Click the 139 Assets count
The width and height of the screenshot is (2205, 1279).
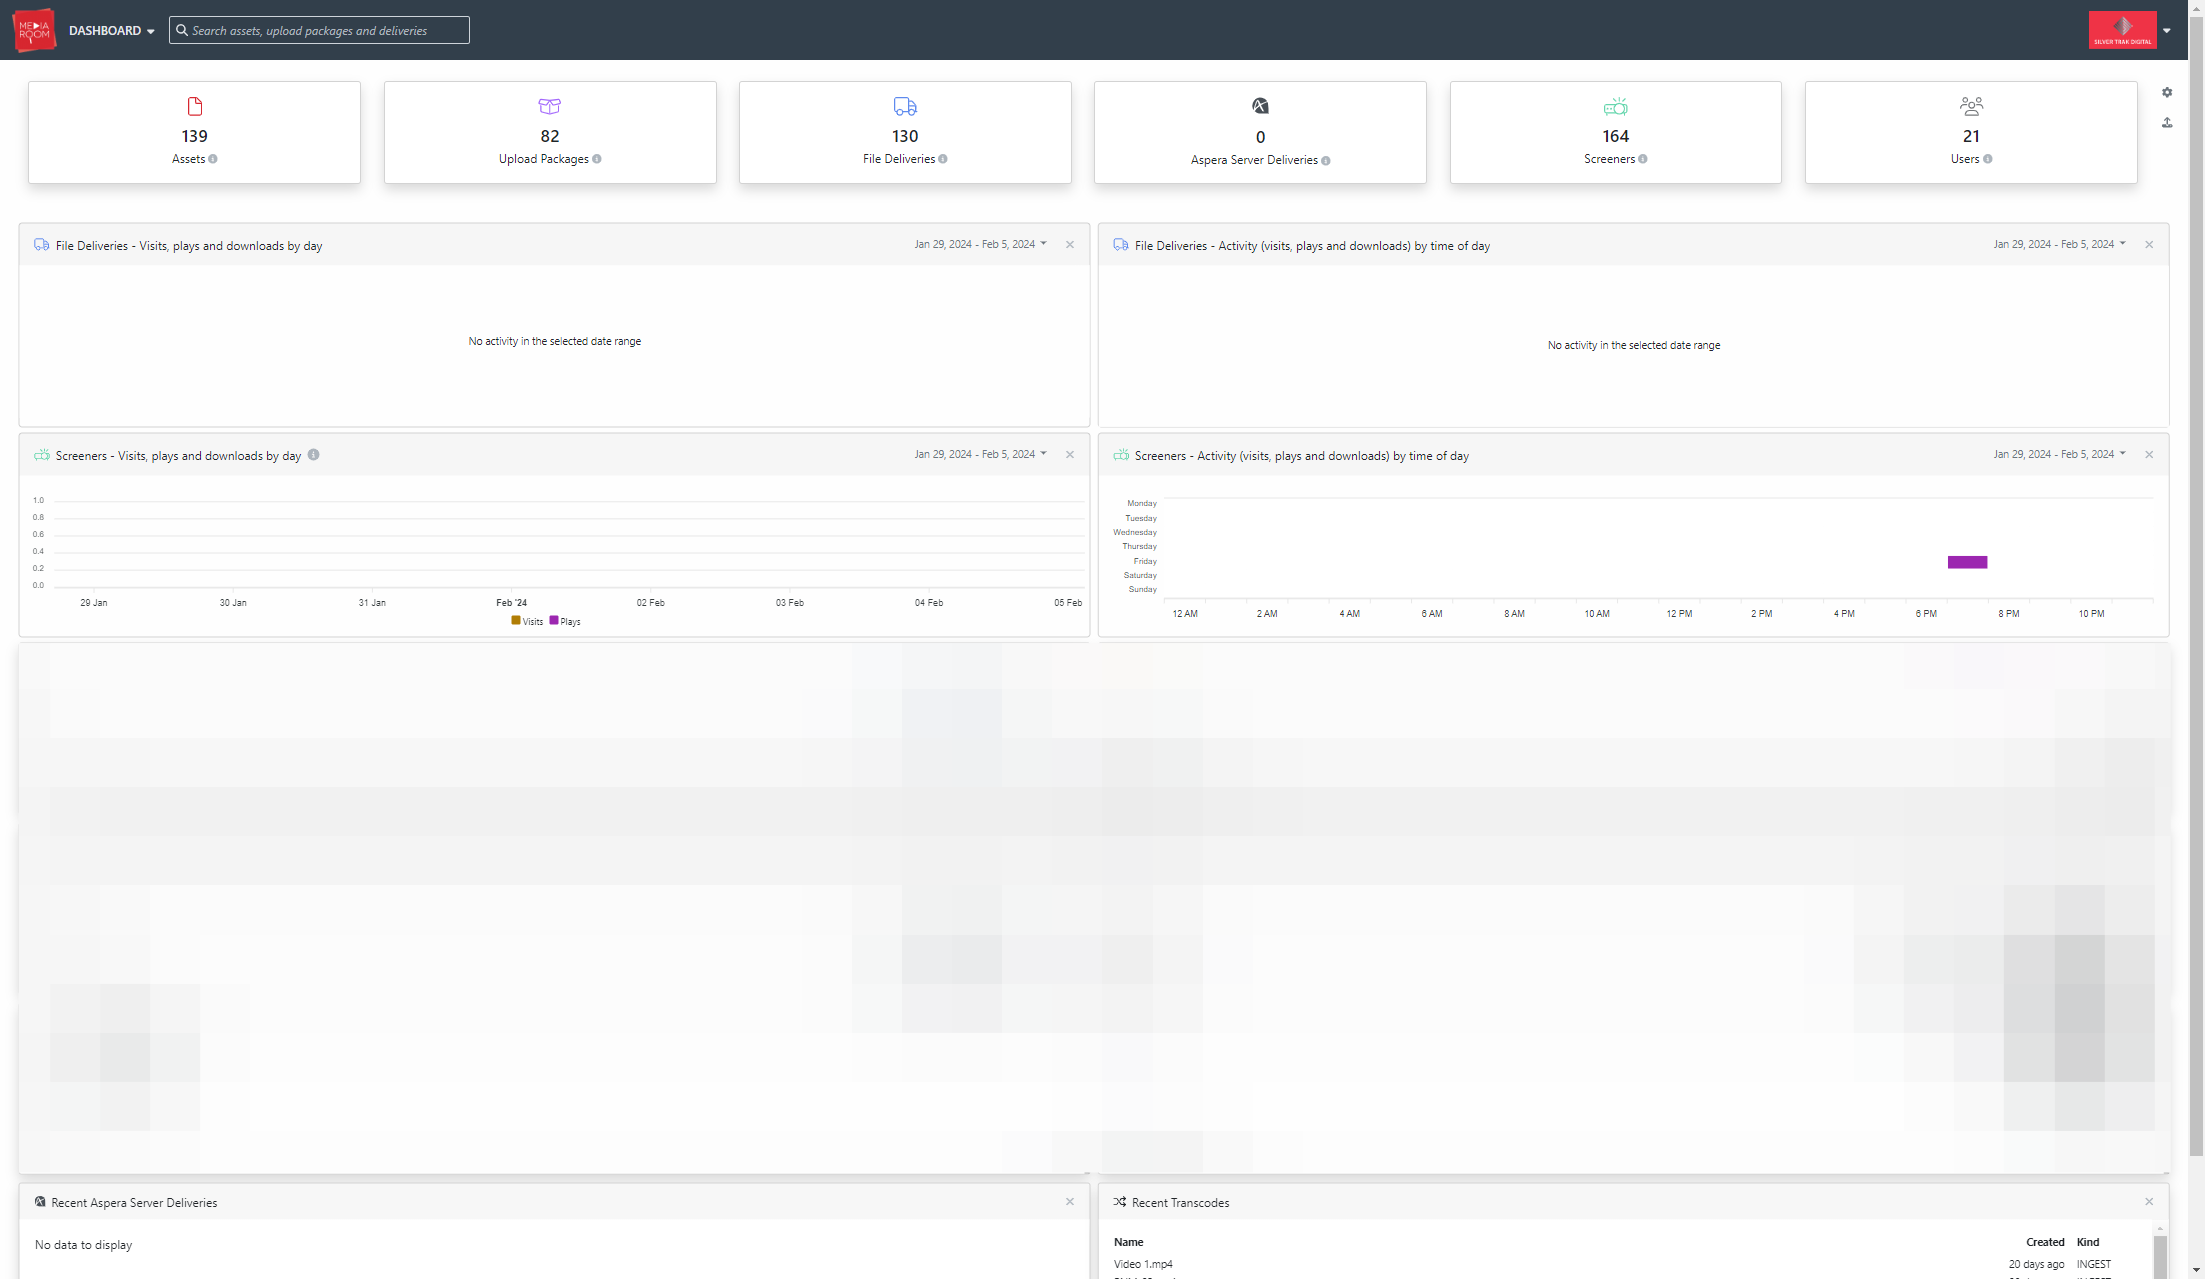point(195,136)
